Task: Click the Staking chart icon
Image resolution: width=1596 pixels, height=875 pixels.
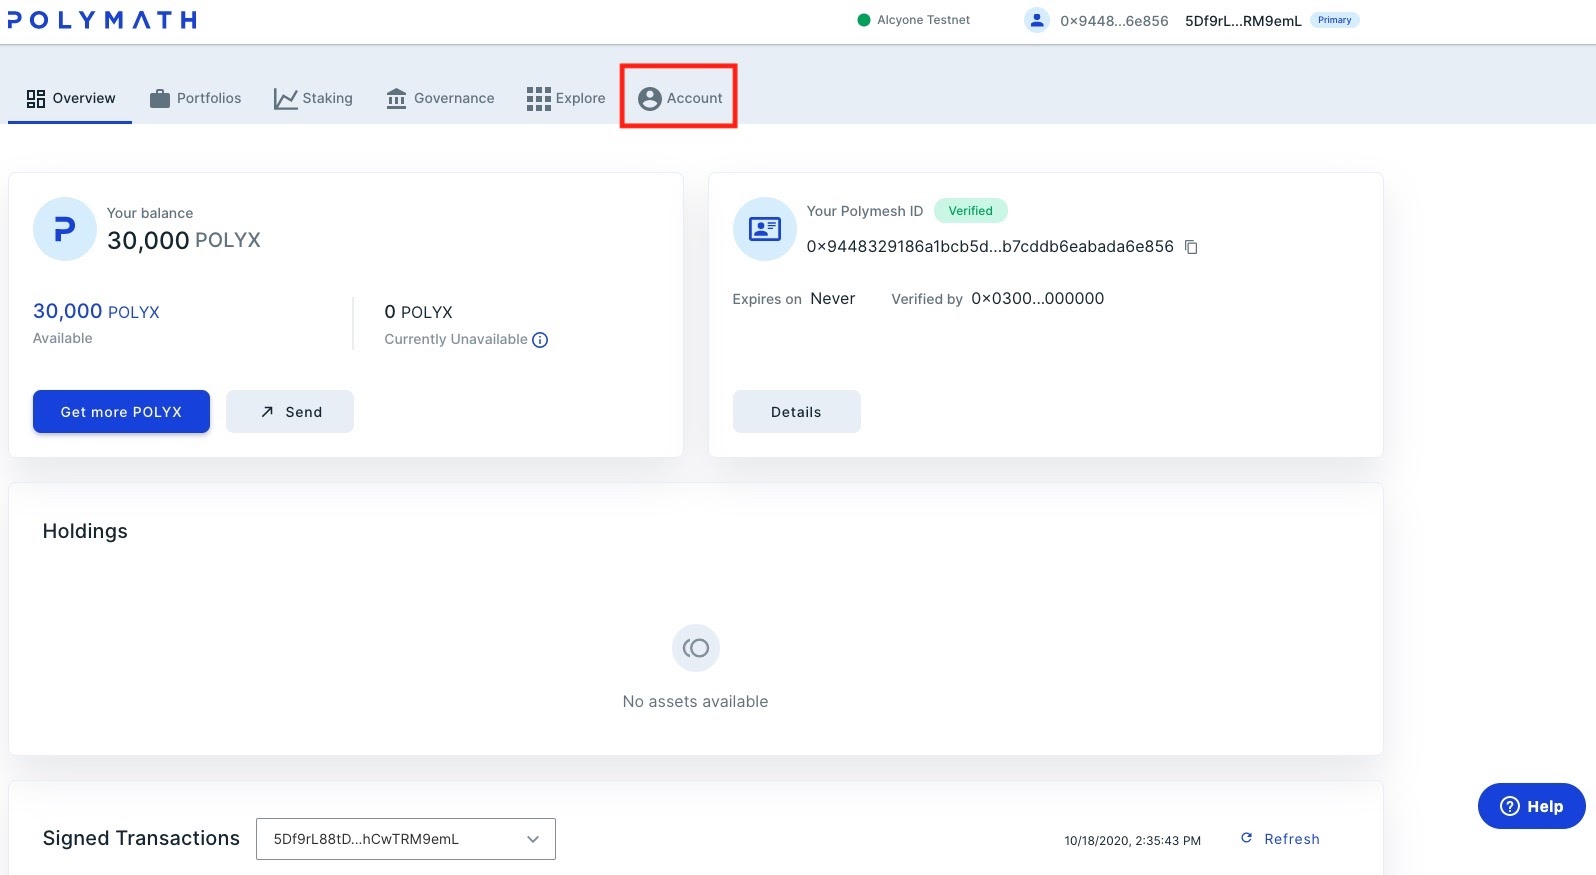Action: [285, 99]
